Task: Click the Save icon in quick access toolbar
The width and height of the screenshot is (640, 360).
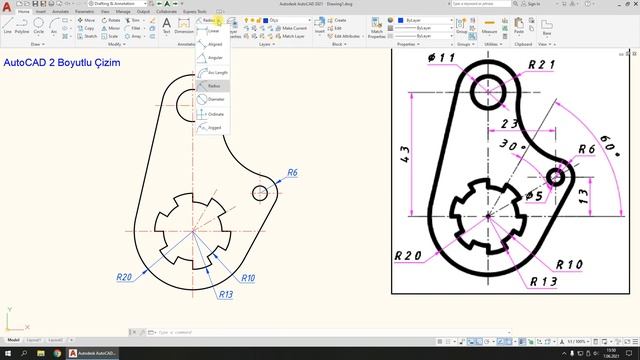Action: click(x=36, y=4)
